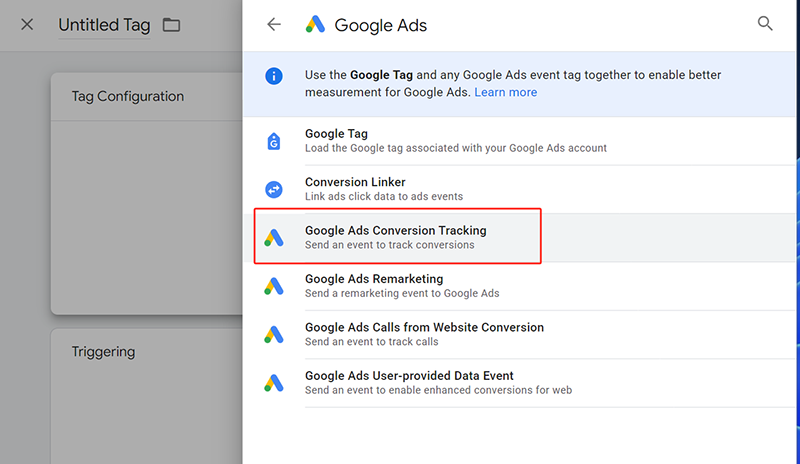Viewport: 800px width, 464px height.
Task: Open search with the magnifier icon
Action: pos(765,24)
